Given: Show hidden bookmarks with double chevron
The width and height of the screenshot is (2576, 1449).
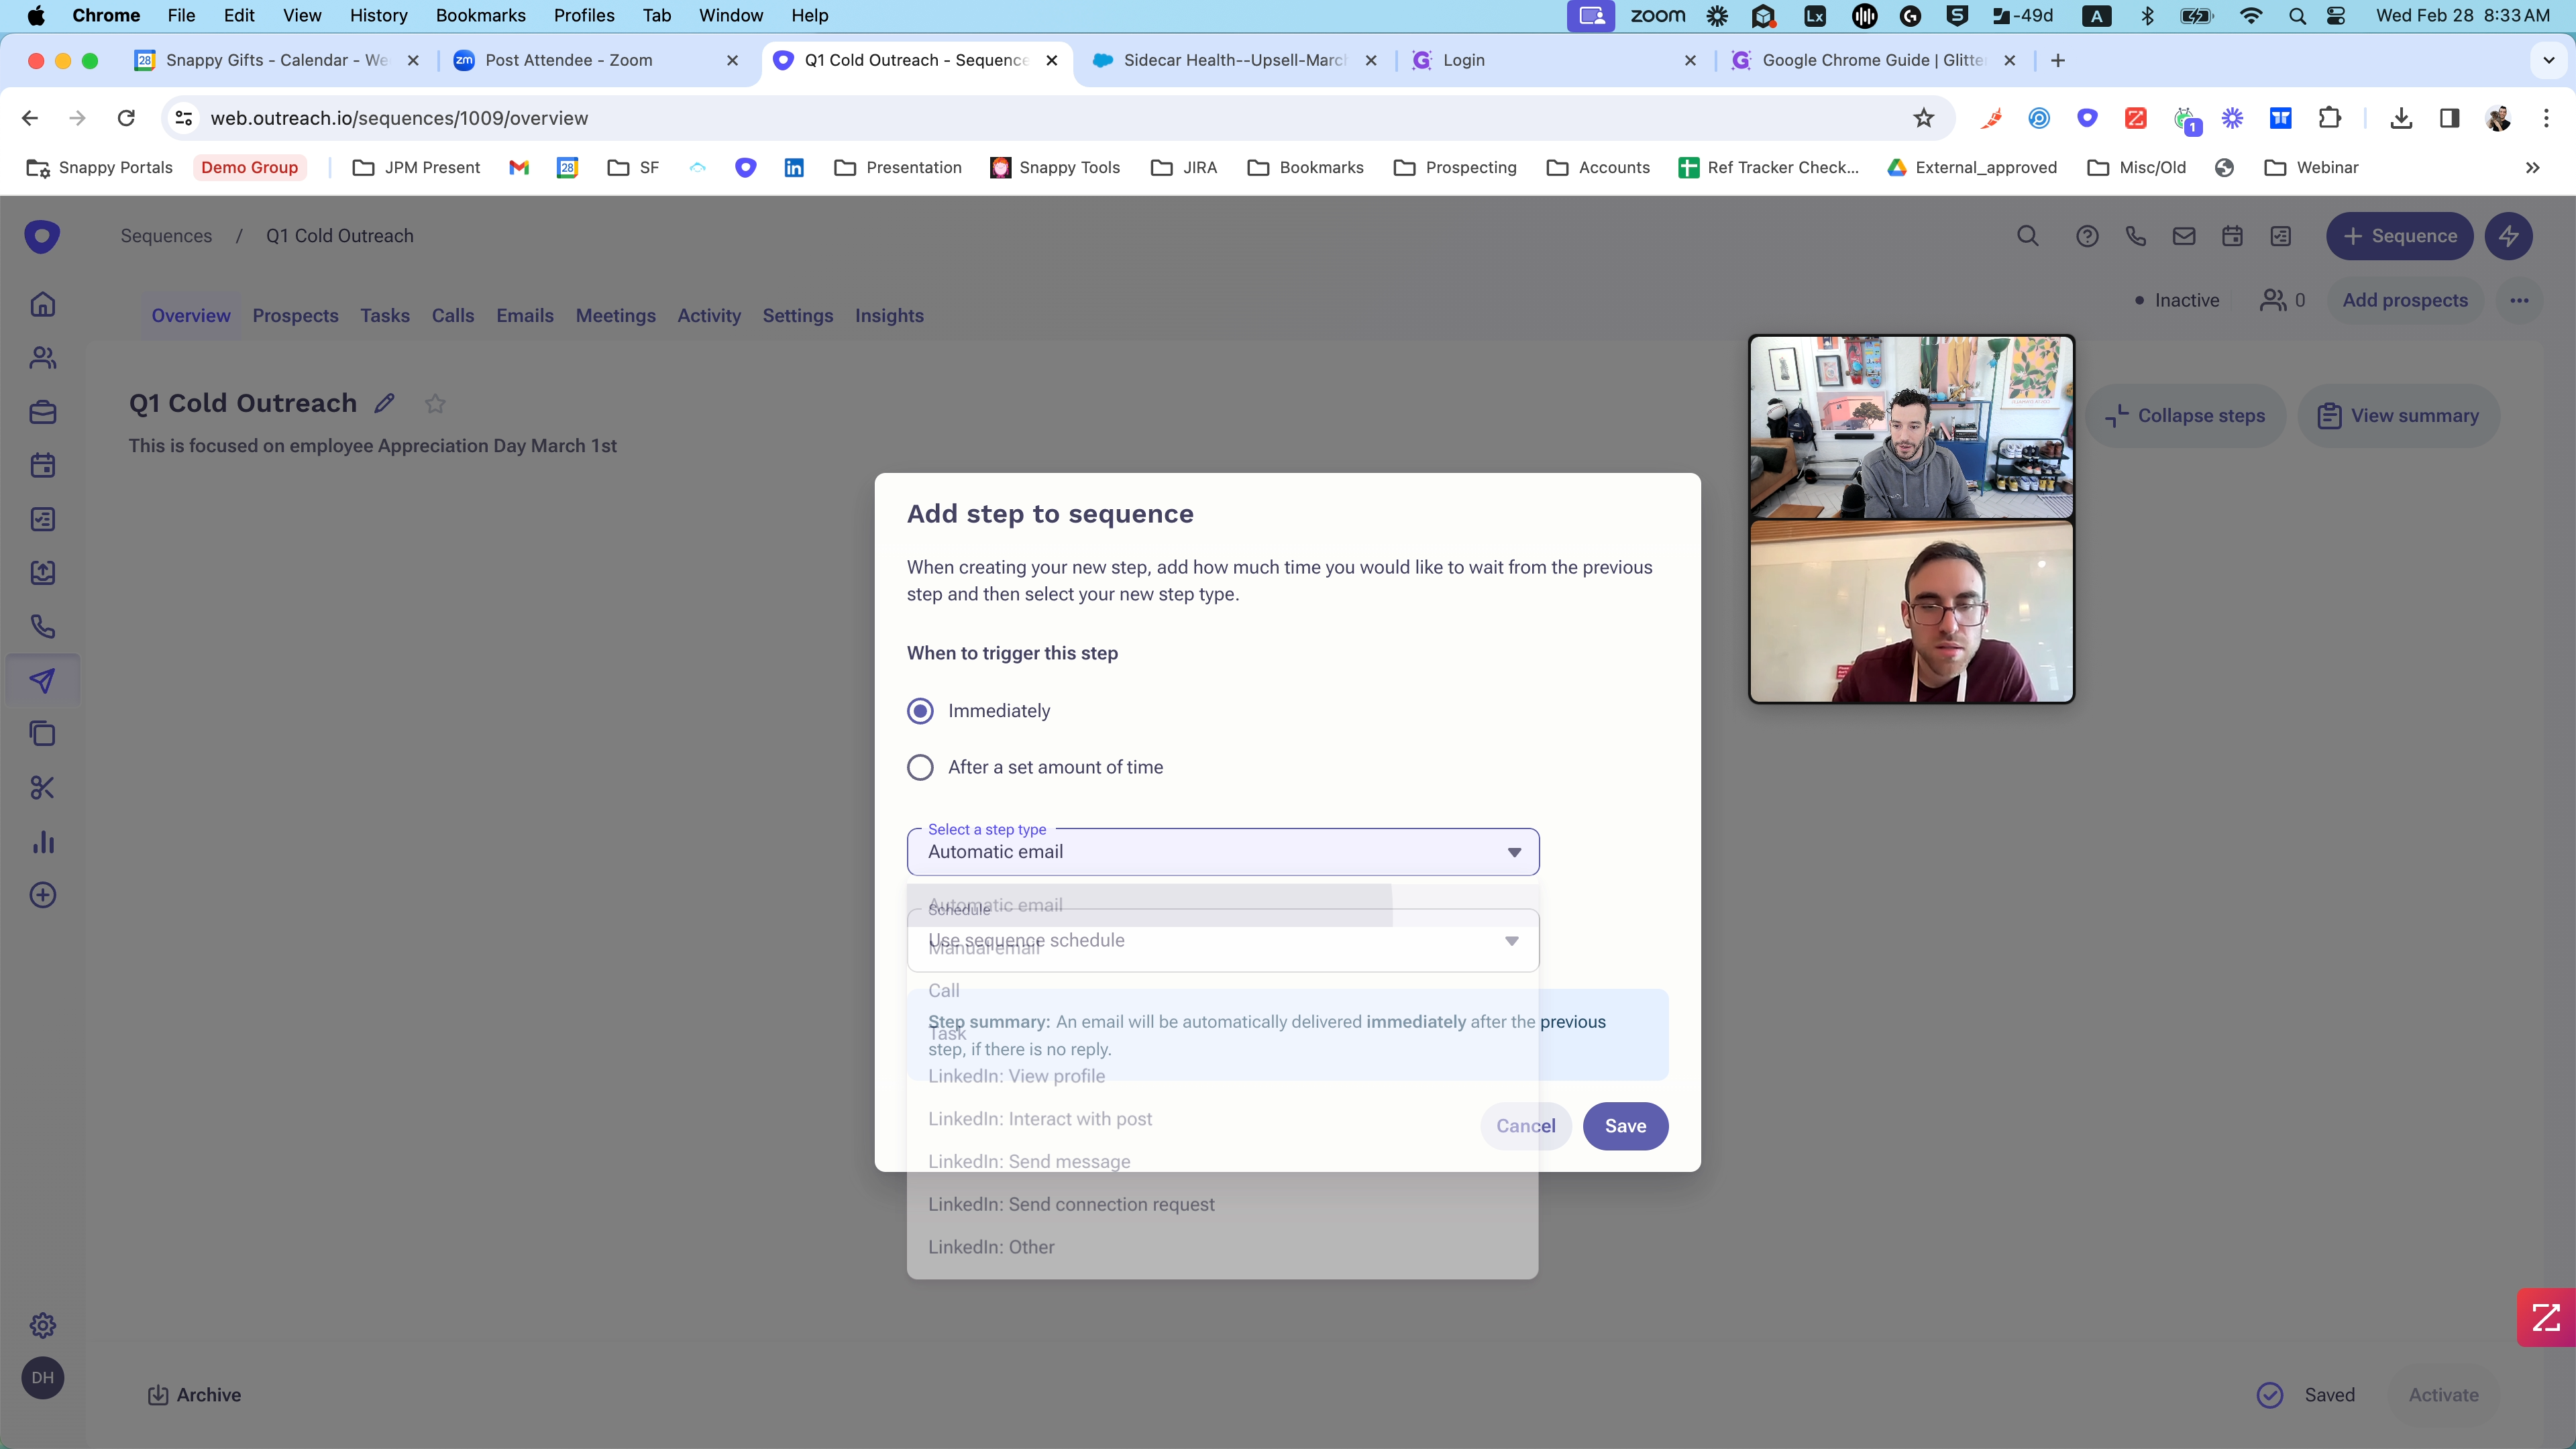Looking at the screenshot, I should click(x=2532, y=167).
